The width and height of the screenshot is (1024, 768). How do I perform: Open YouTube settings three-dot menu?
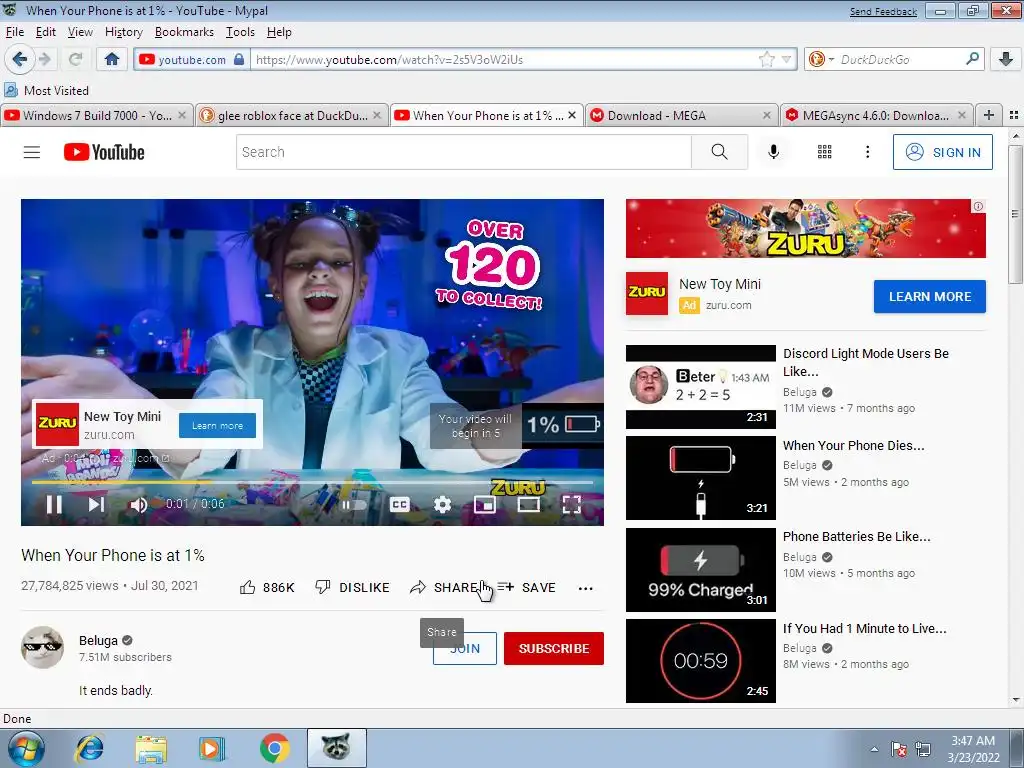867,152
